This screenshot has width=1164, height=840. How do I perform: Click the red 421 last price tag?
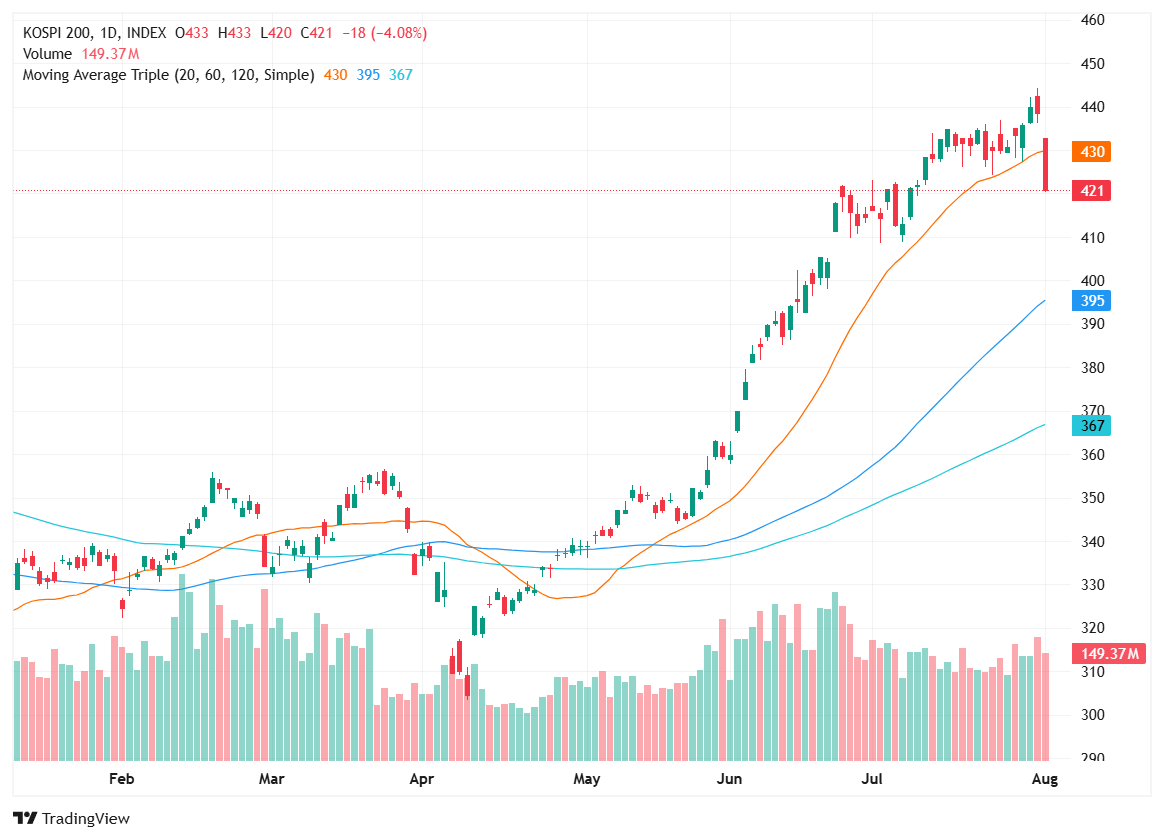[1091, 191]
